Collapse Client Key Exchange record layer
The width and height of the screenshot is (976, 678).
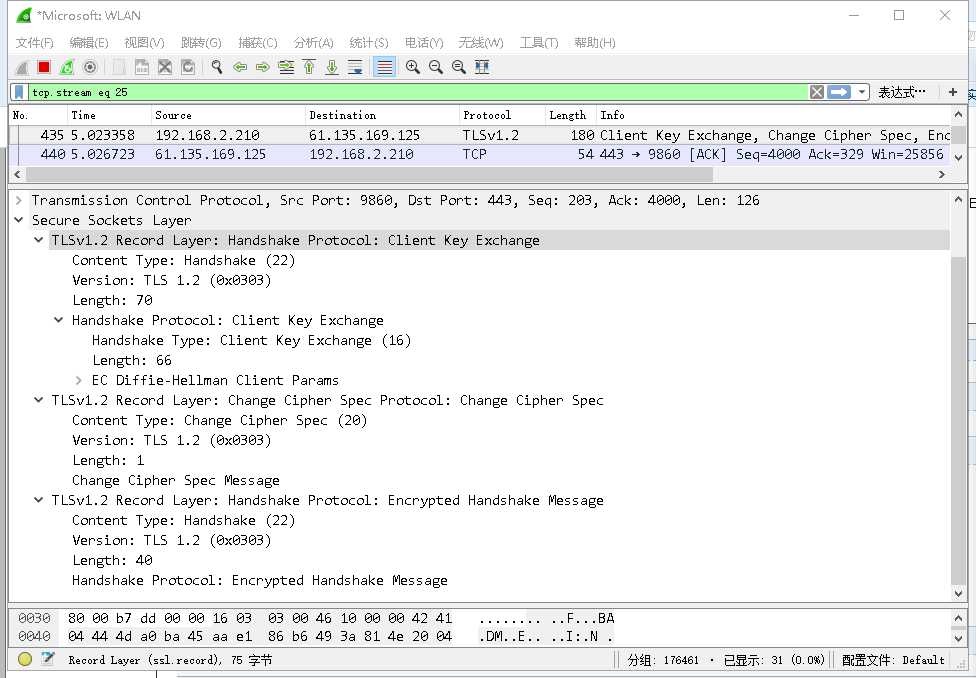[x=39, y=240]
